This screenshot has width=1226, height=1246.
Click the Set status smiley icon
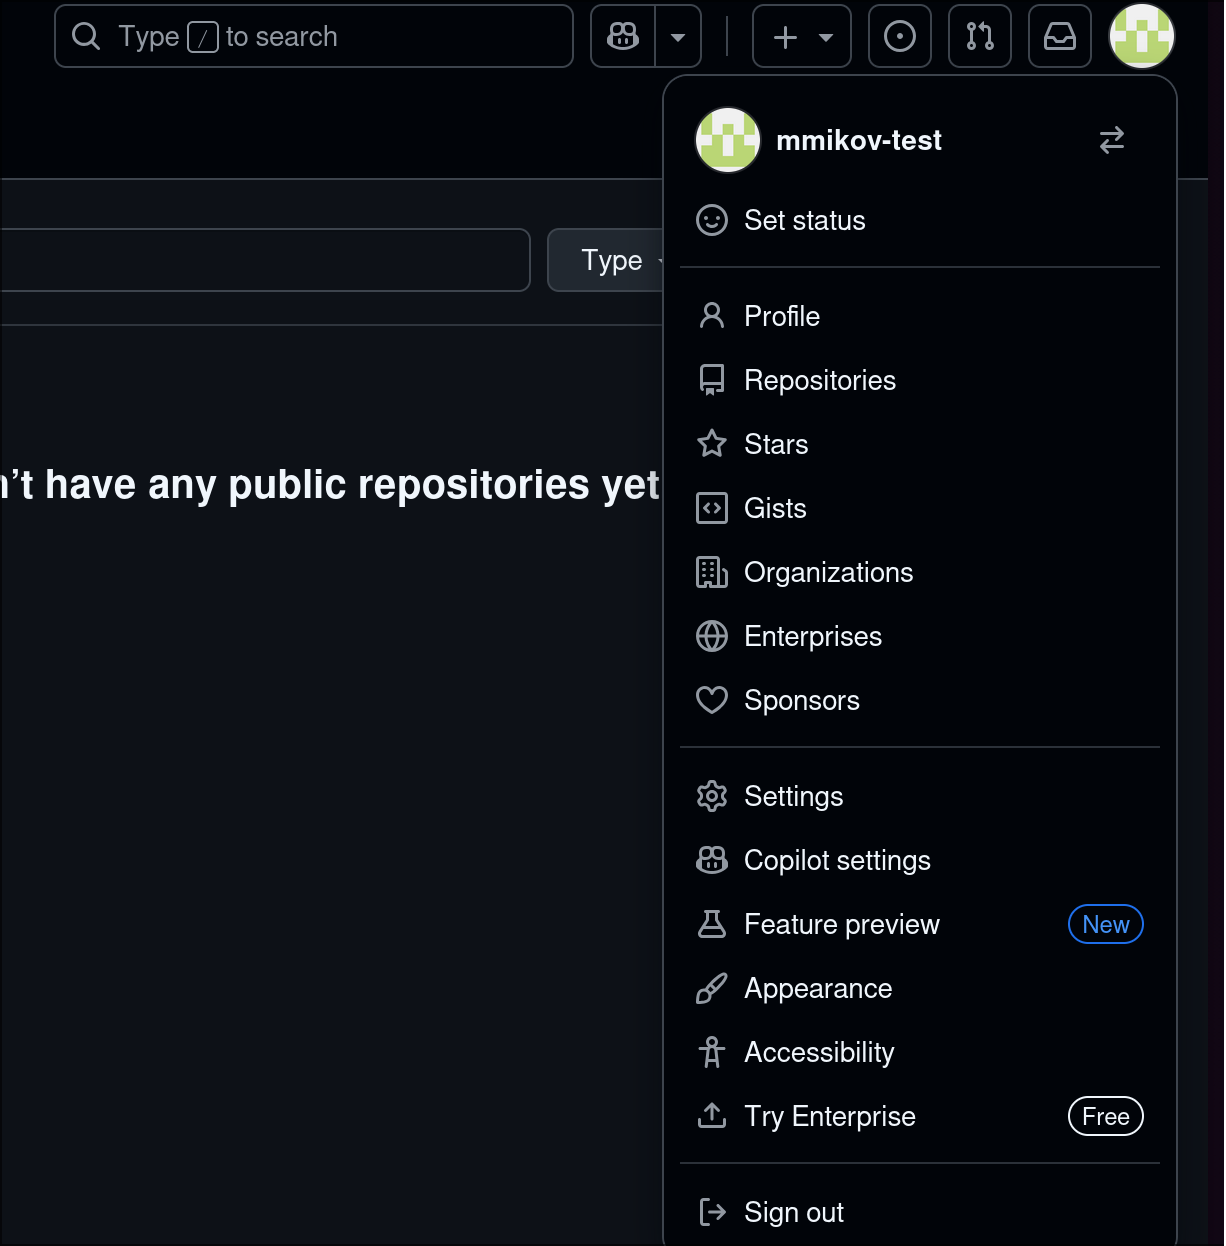coord(712,220)
